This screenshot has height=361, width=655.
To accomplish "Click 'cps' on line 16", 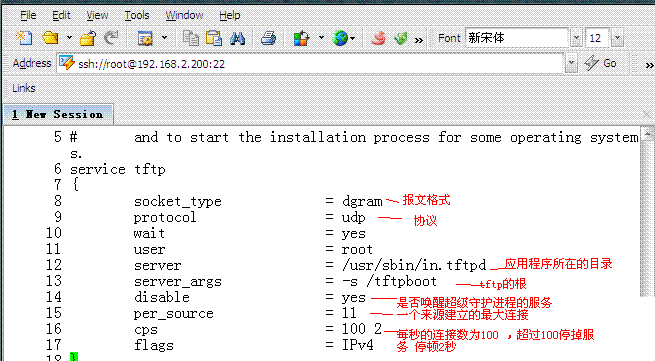I will [146, 330].
